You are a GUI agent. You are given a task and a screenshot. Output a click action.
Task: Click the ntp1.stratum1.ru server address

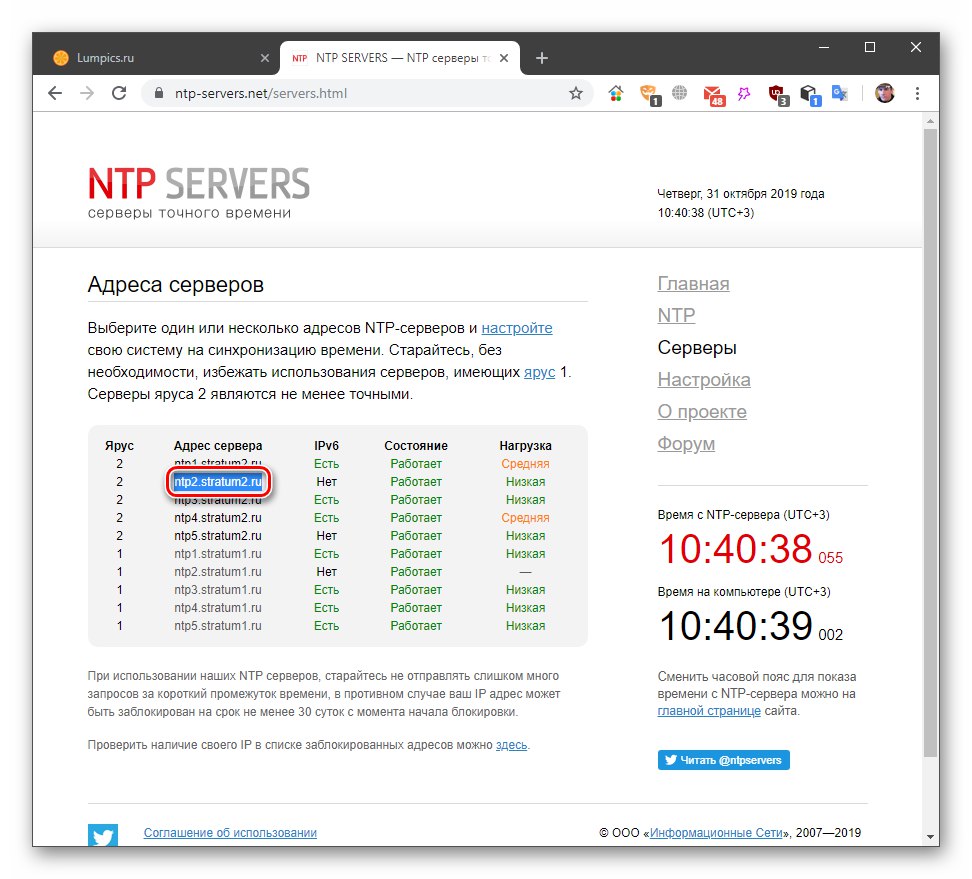[x=218, y=554]
